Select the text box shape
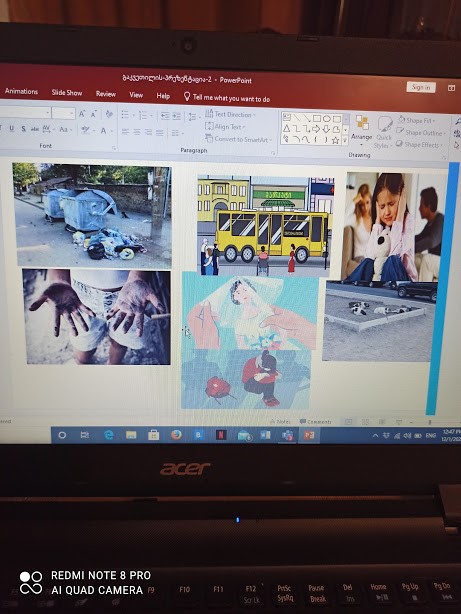461x614 pixels. [x=287, y=117]
